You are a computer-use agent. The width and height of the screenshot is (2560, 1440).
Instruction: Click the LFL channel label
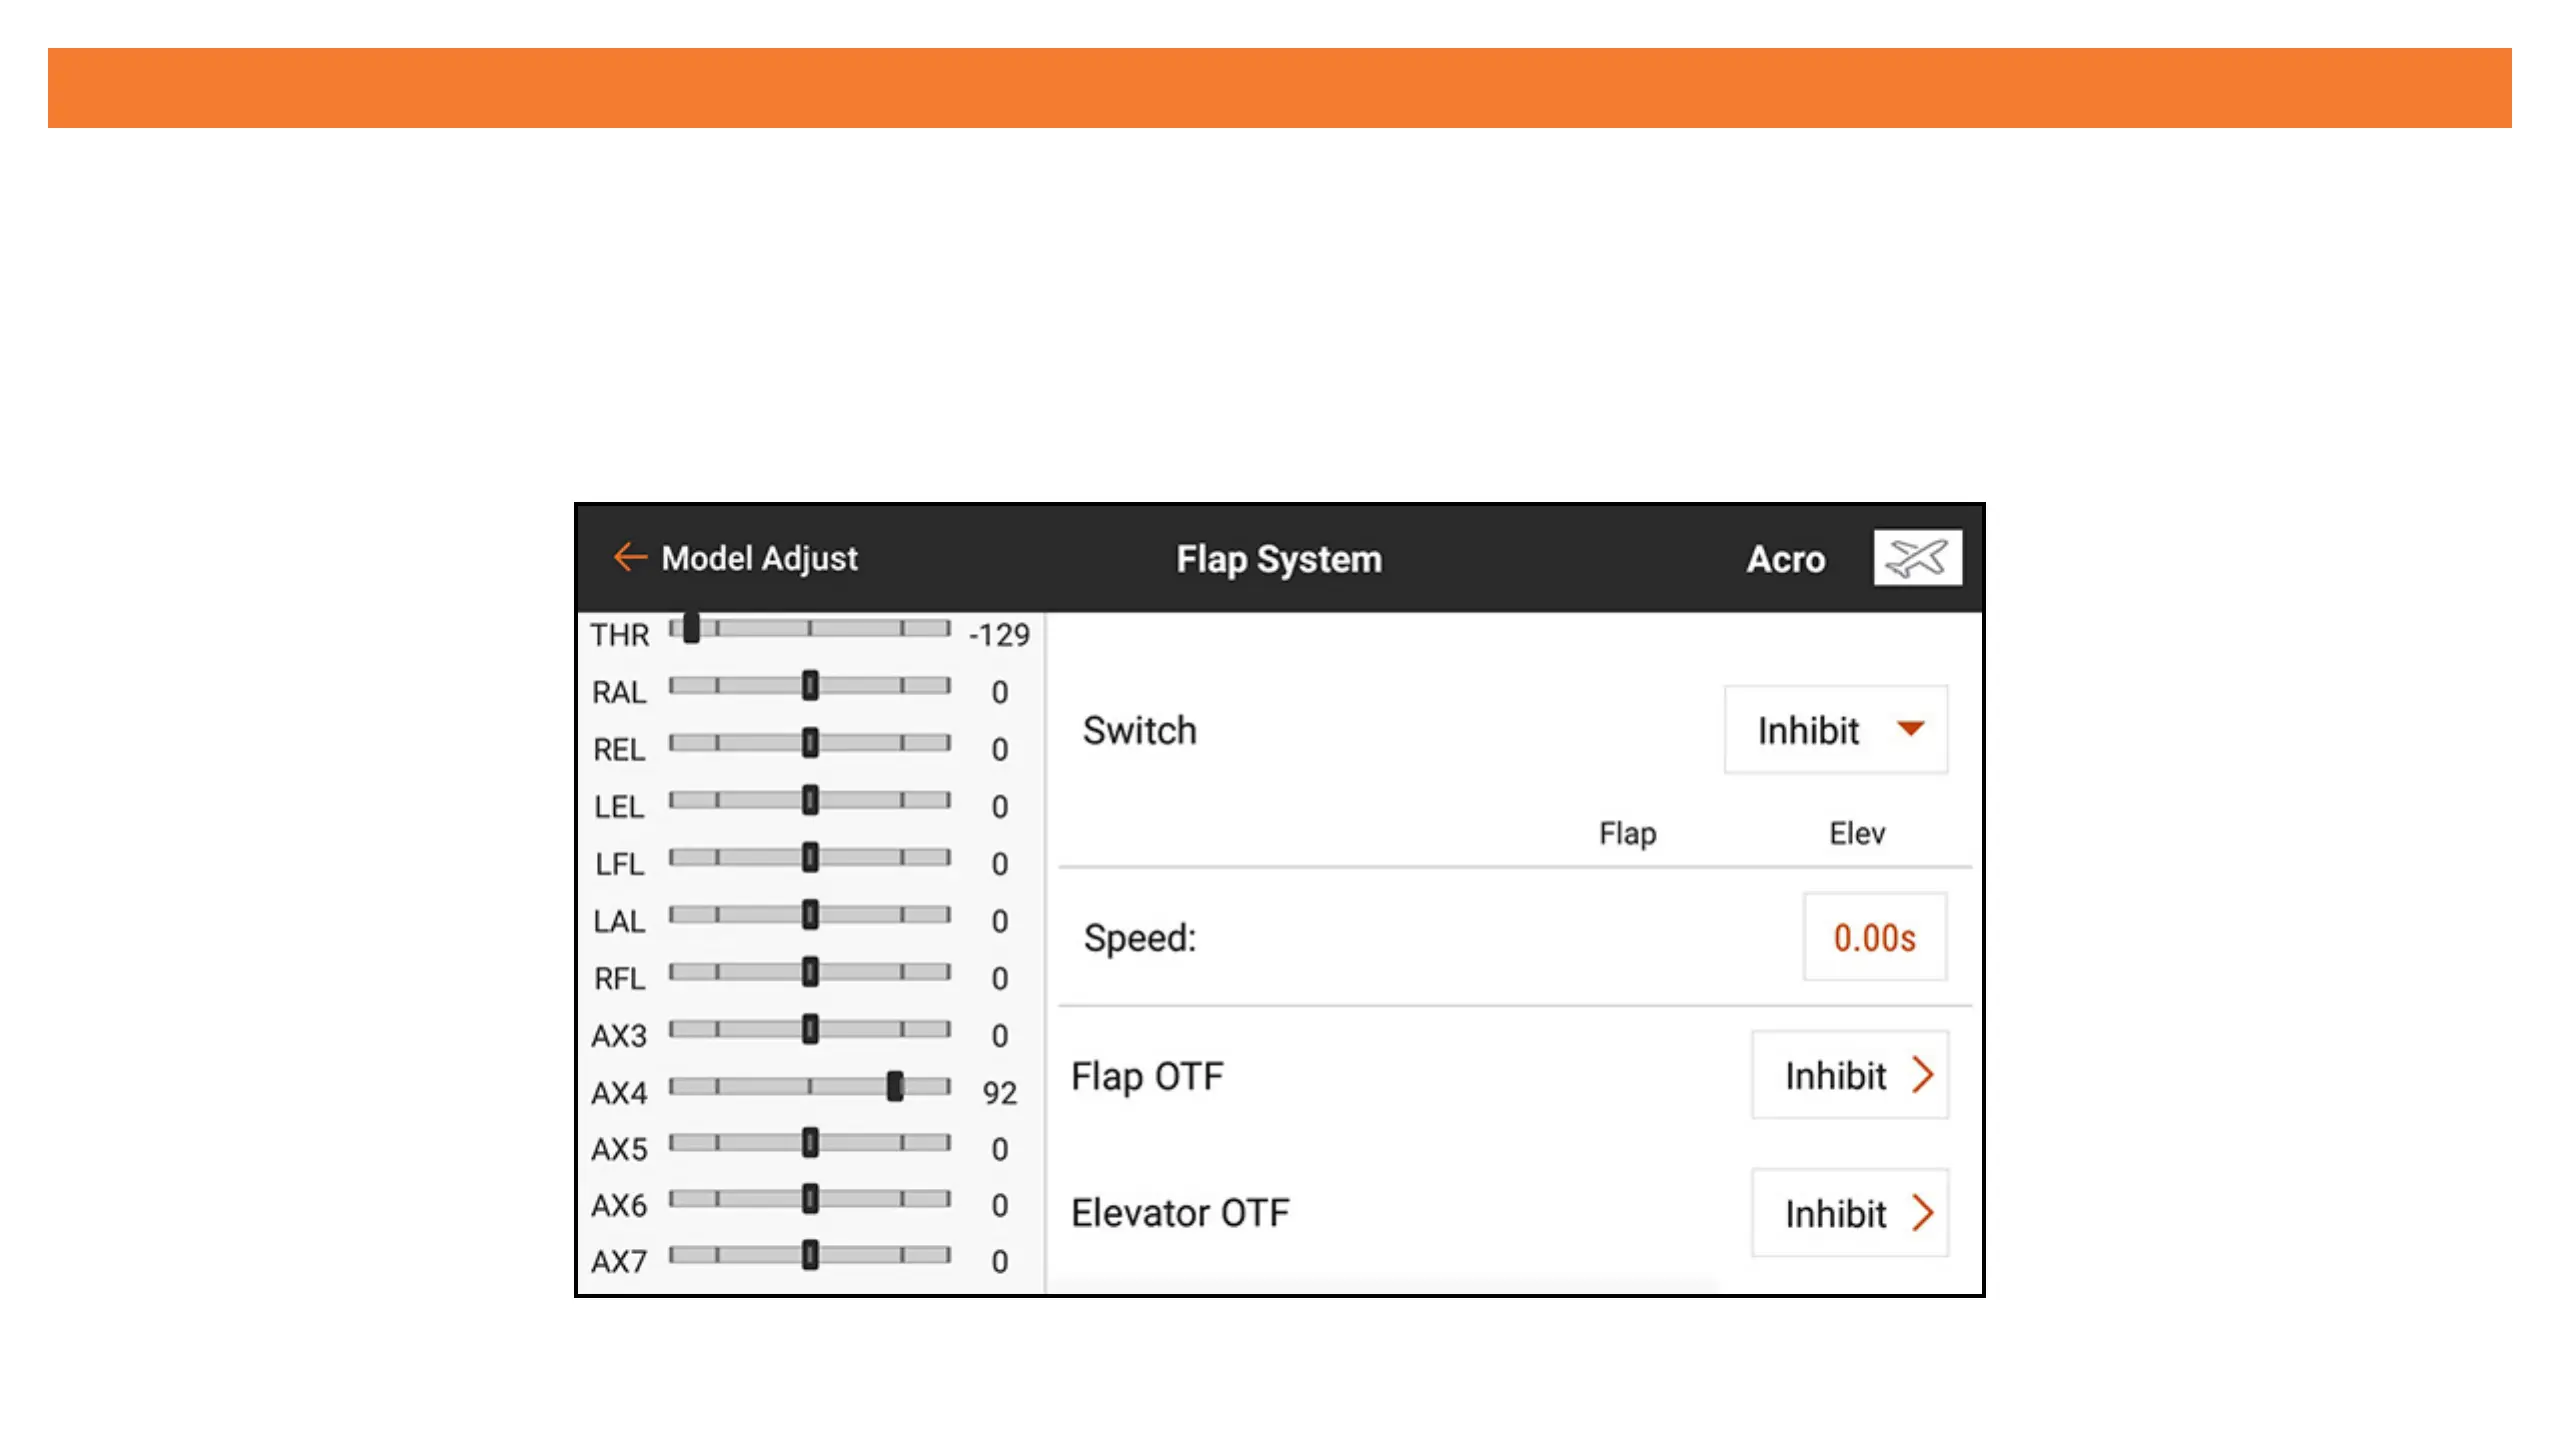coord(619,864)
